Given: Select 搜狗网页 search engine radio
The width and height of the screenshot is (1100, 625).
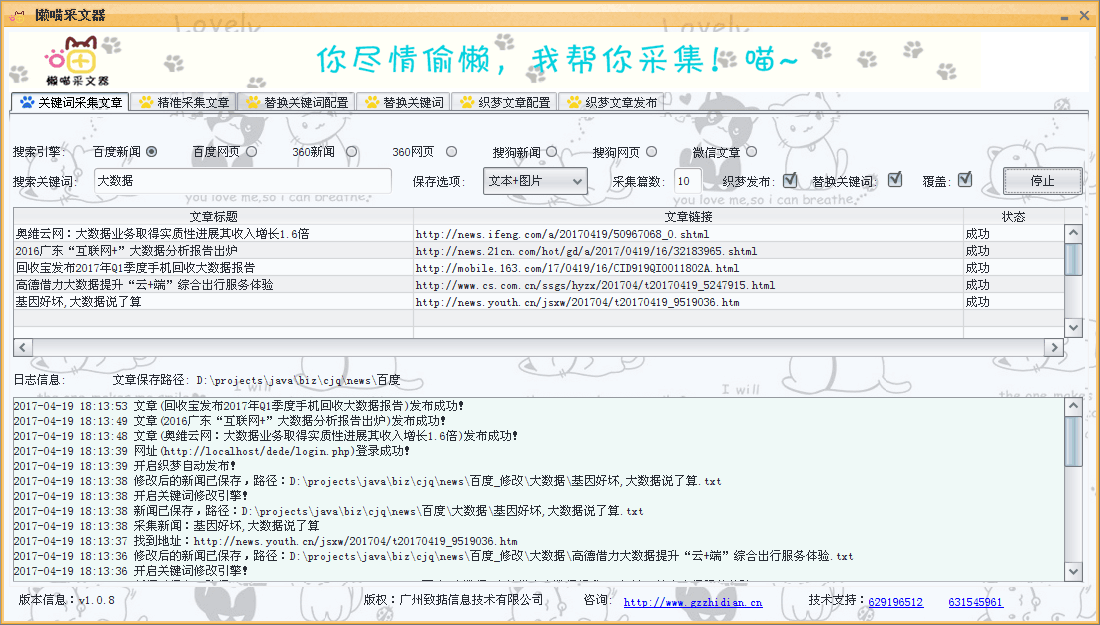Looking at the screenshot, I should tap(651, 152).
